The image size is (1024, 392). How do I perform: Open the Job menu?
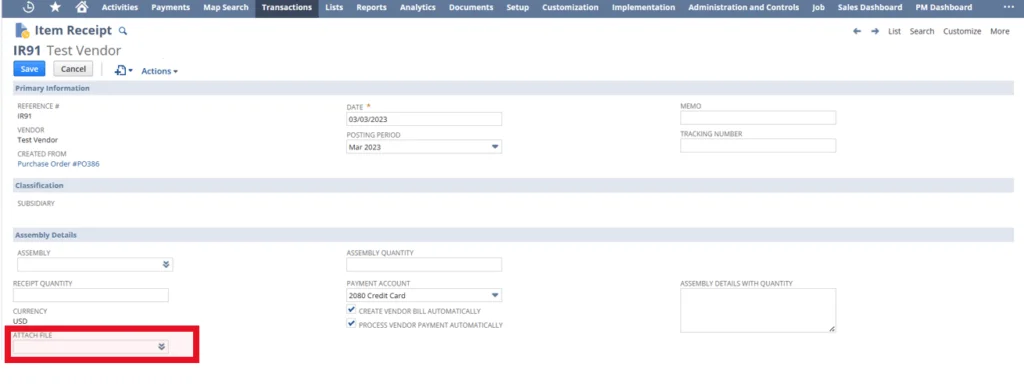pyautogui.click(x=818, y=8)
